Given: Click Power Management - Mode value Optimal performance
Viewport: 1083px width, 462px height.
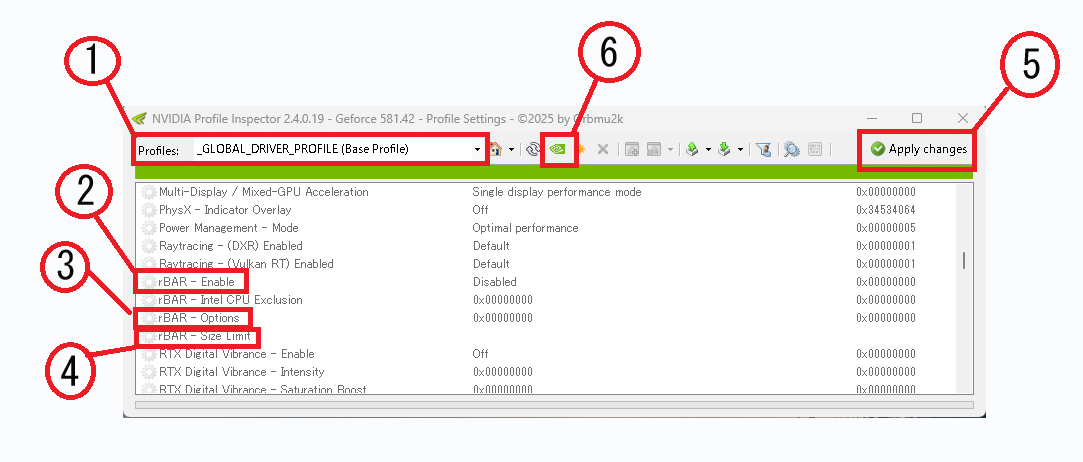Looking at the screenshot, I should point(525,228).
